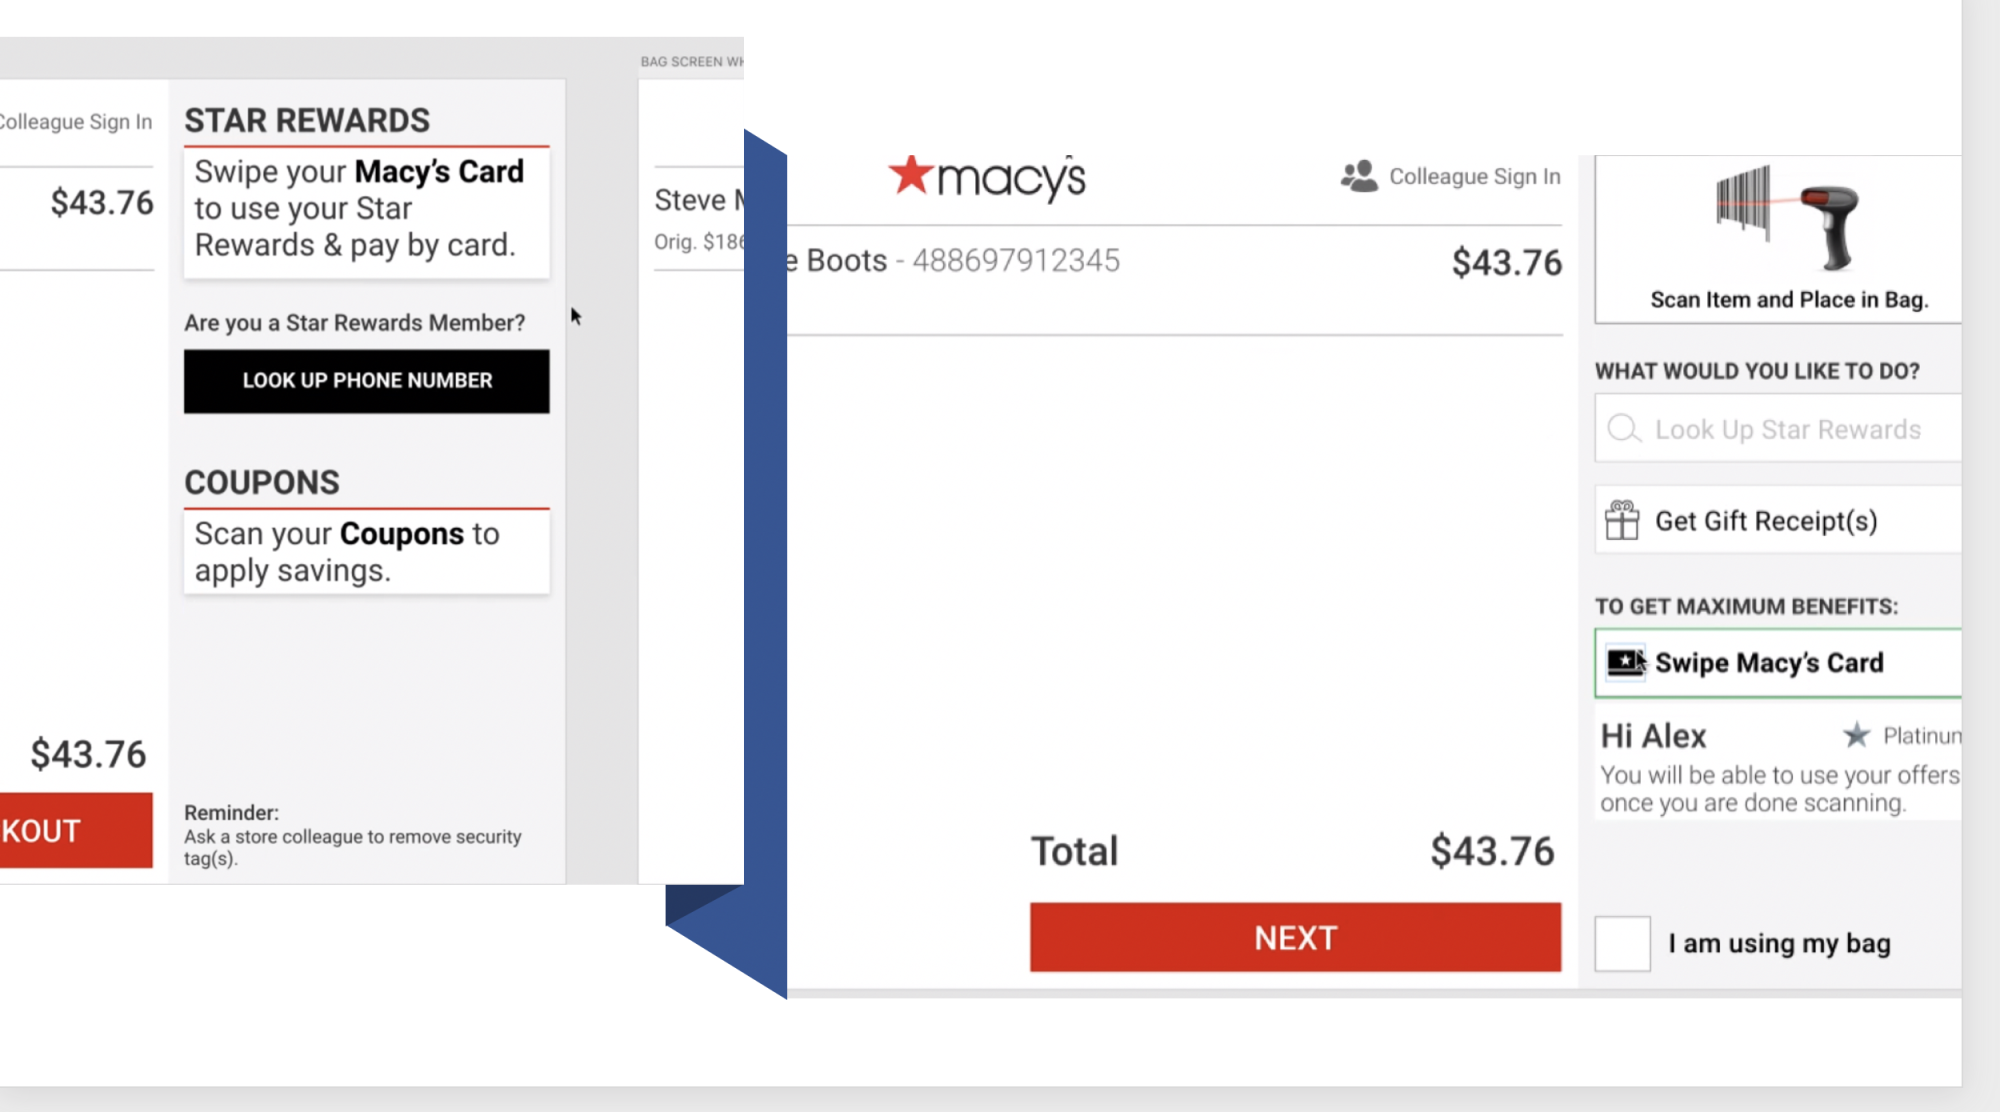2000x1112 pixels.
Task: Click Look Up Phone Number button
Action: click(366, 381)
